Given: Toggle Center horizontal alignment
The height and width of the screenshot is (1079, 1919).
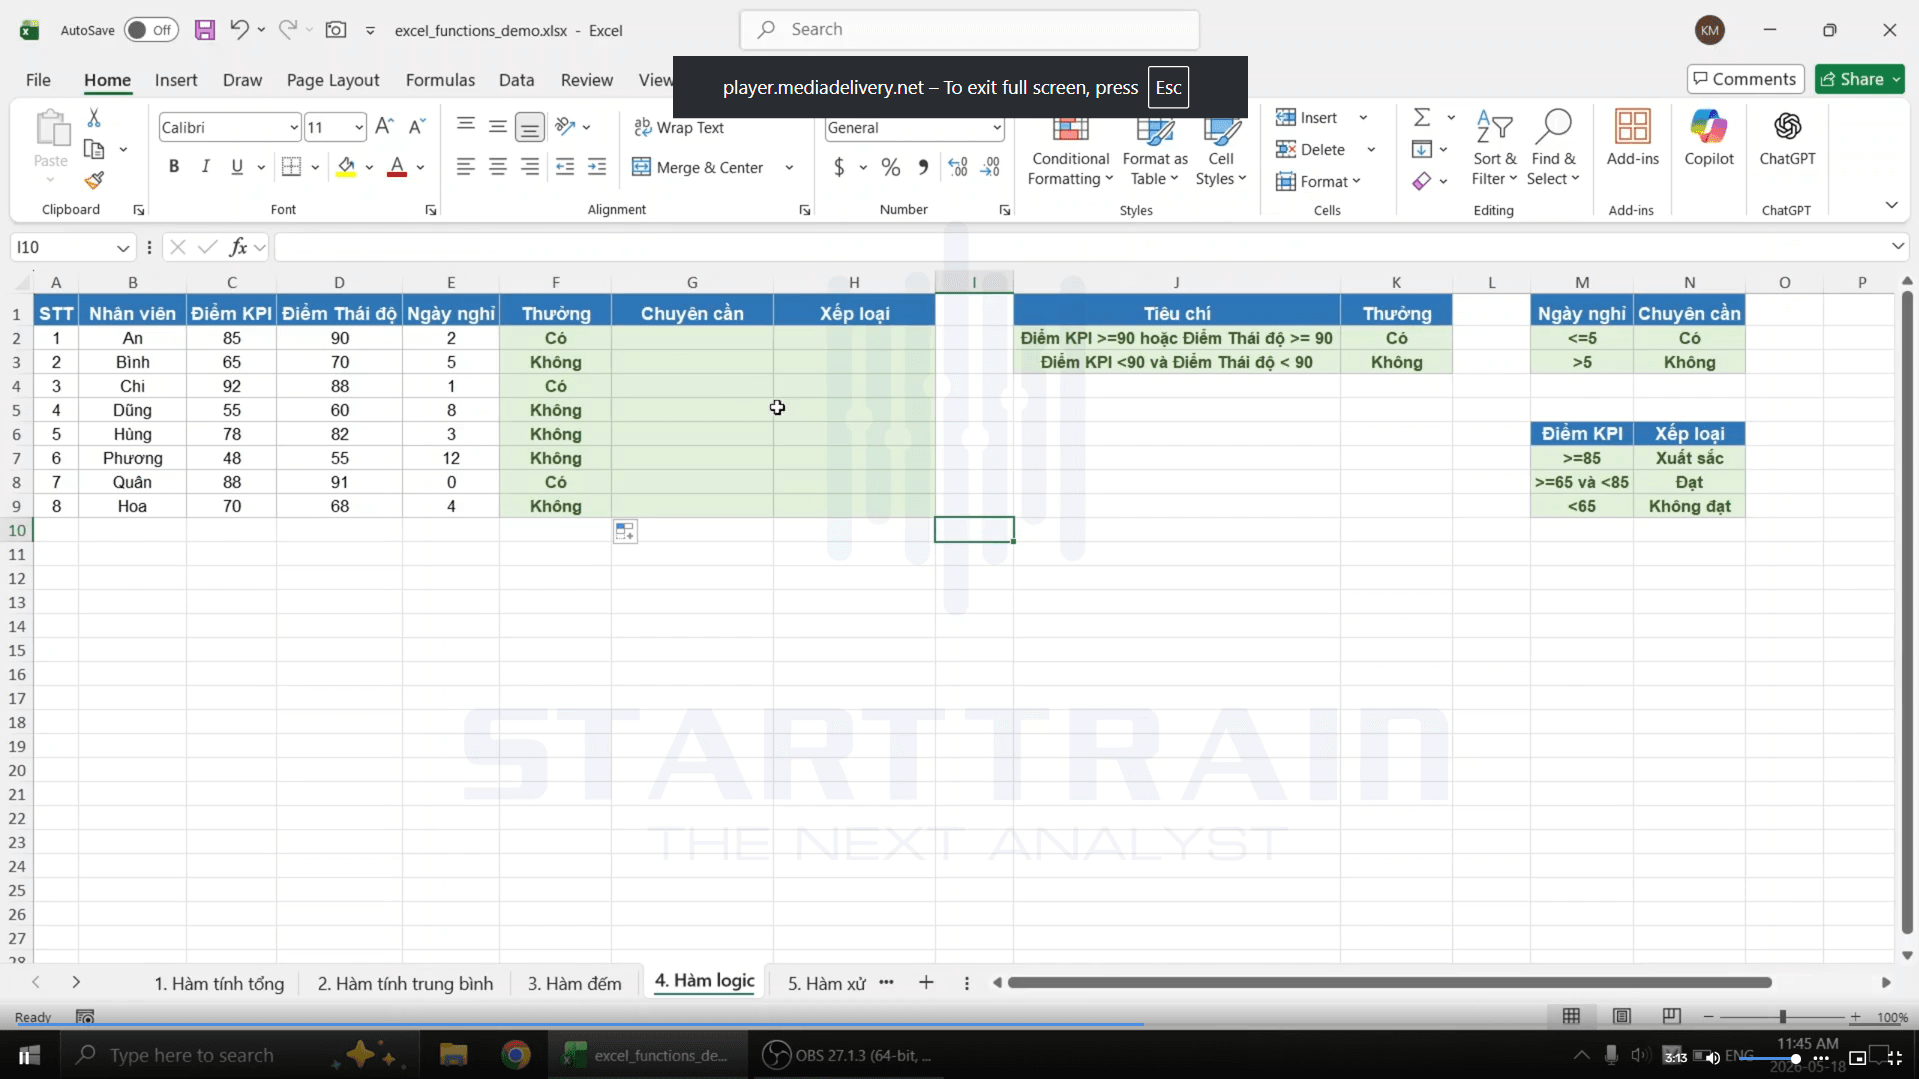Looking at the screenshot, I should [498, 167].
